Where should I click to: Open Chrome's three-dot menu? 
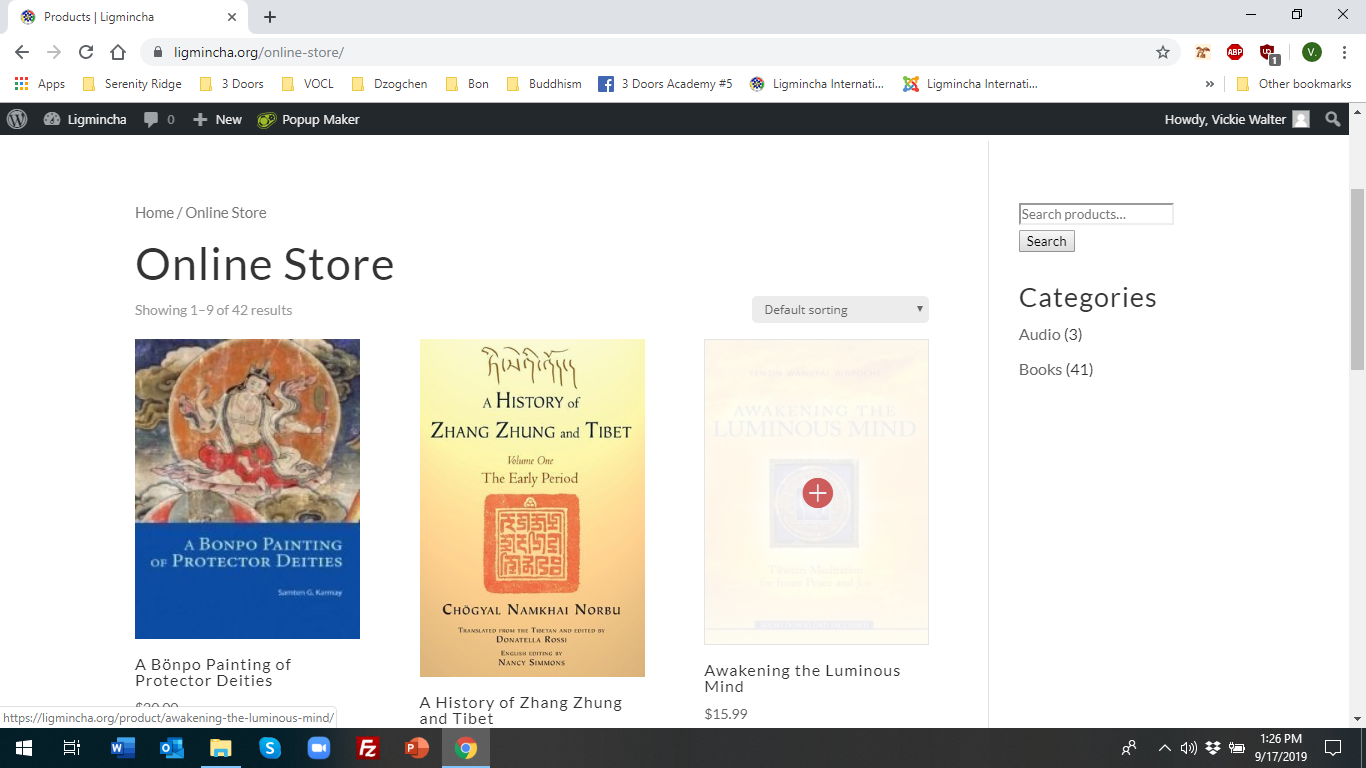click(x=1344, y=52)
